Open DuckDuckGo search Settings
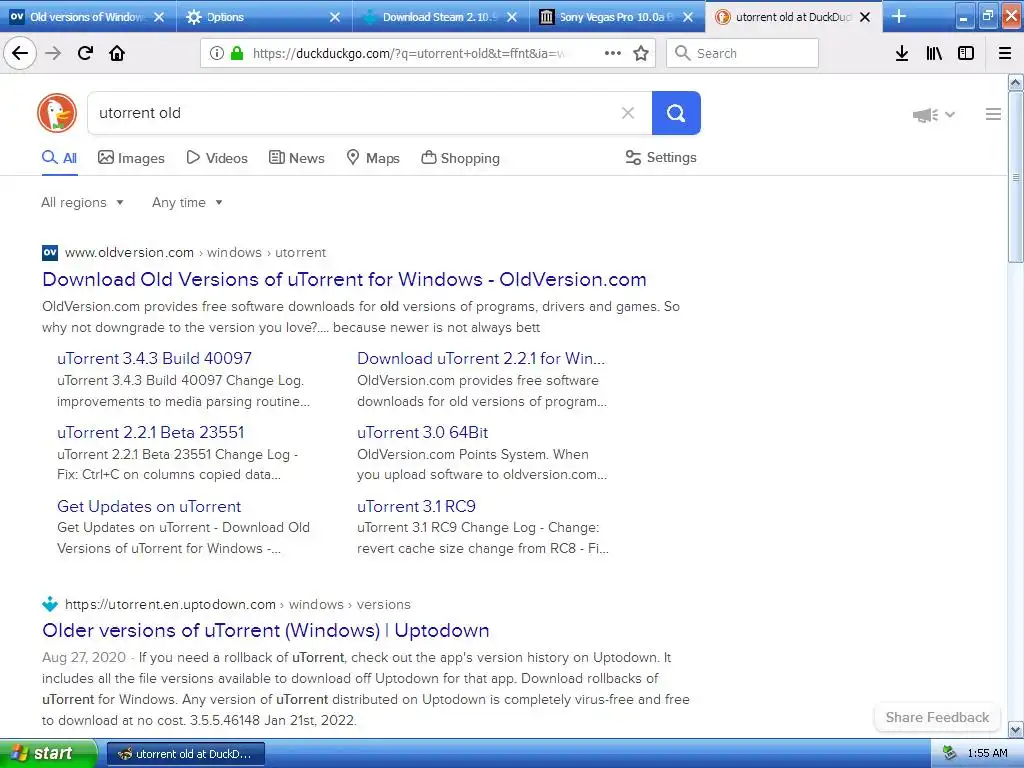This screenshot has height=768, width=1024. pyautogui.click(x=661, y=157)
